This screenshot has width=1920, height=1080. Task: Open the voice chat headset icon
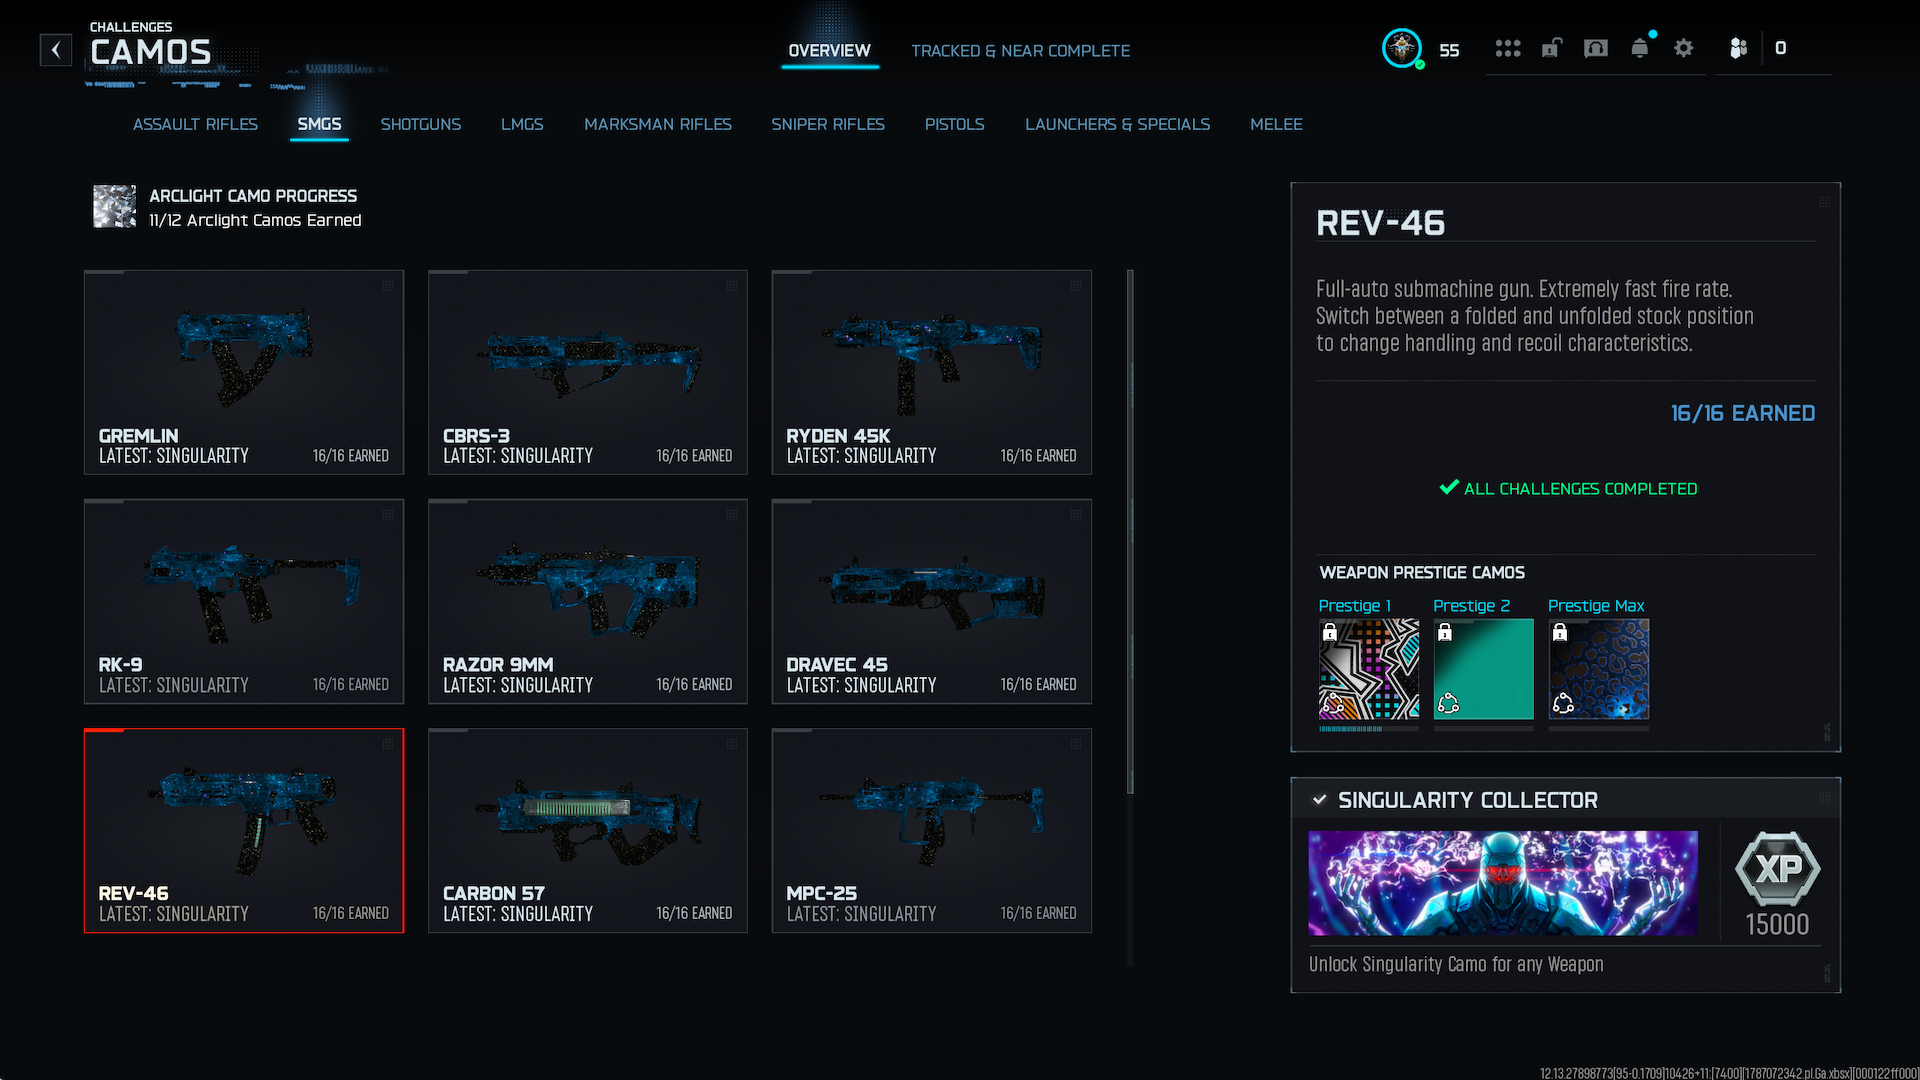1596,48
